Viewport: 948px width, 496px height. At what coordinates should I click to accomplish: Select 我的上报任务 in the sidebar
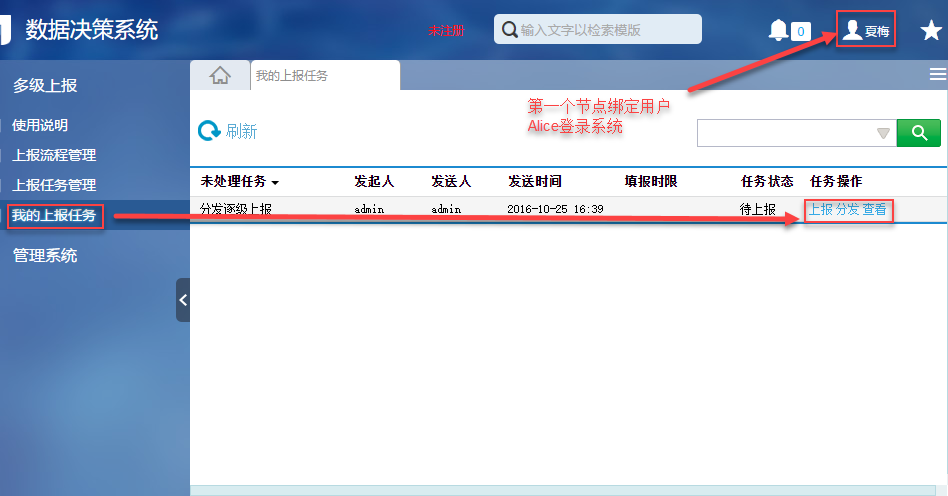pyautogui.click(x=54, y=215)
